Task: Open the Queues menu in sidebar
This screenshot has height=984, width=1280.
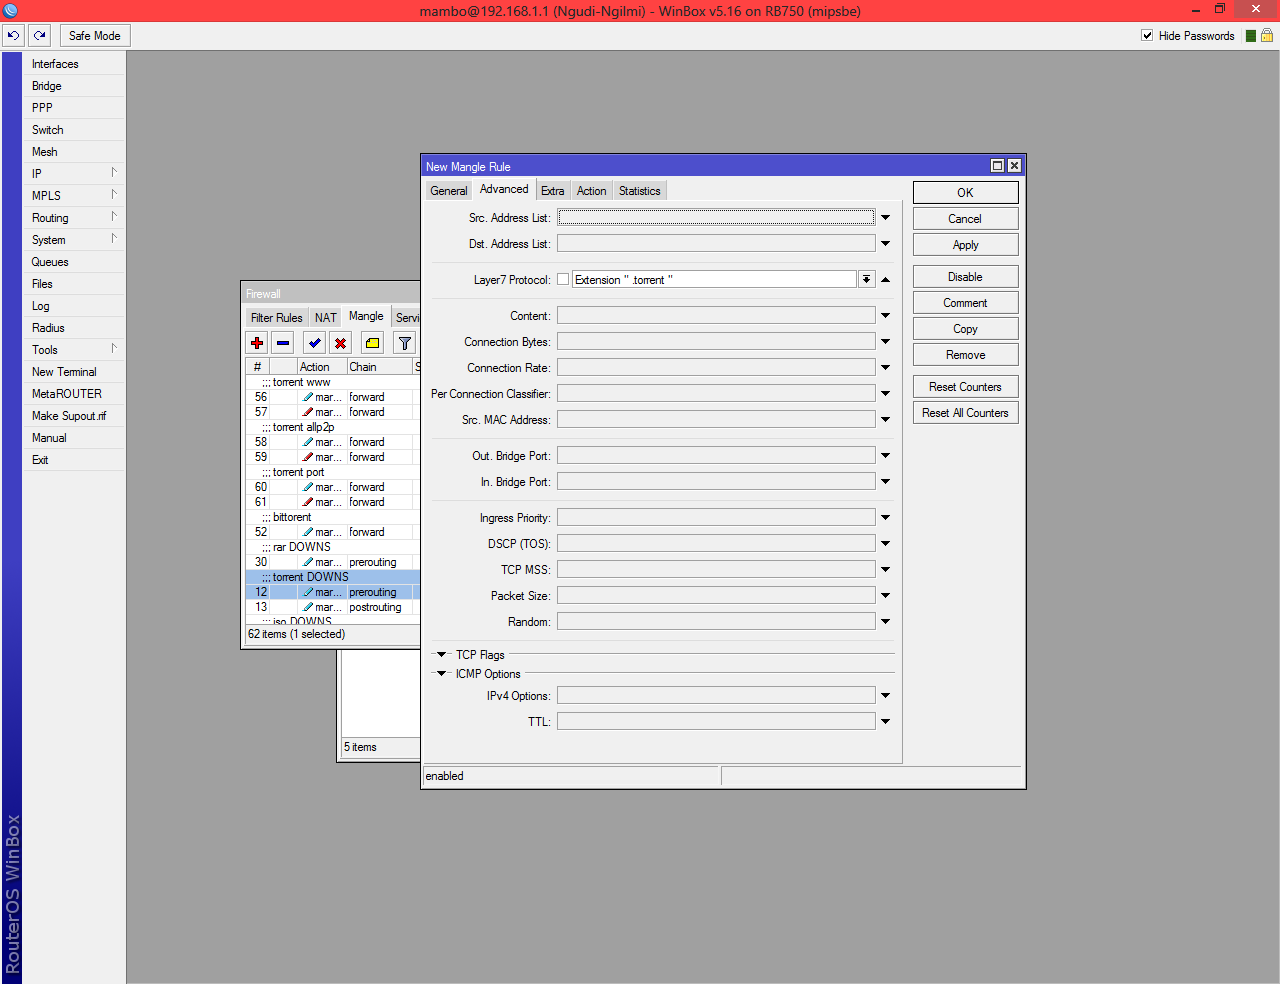Action: pyautogui.click(x=50, y=262)
